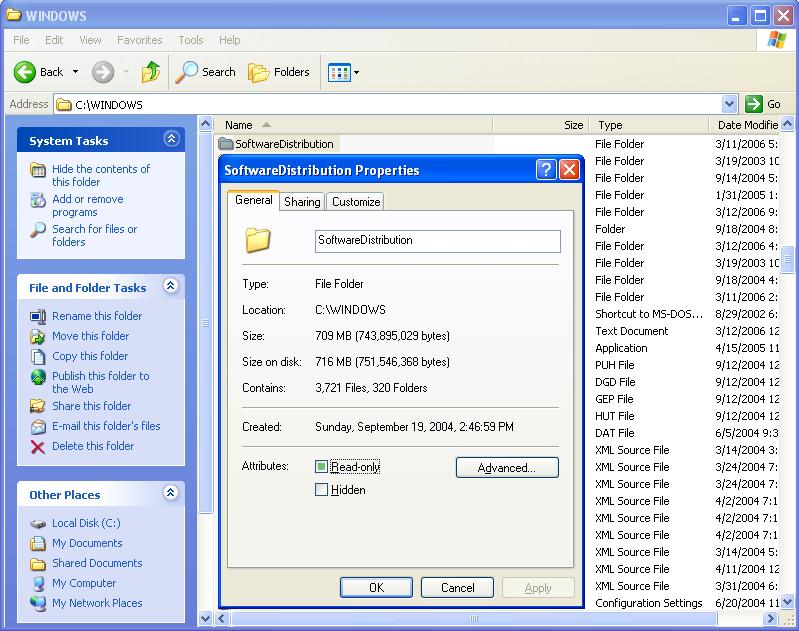Close the Properties dialog with red X
Viewport: 799px width, 631px height.
coord(569,169)
